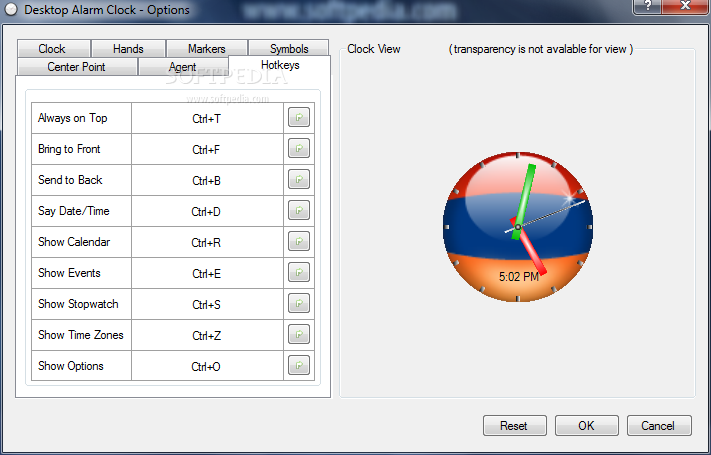This screenshot has width=711, height=455.
Task: Click the edit icon for Say Date/Time hotkey
Action: point(299,210)
